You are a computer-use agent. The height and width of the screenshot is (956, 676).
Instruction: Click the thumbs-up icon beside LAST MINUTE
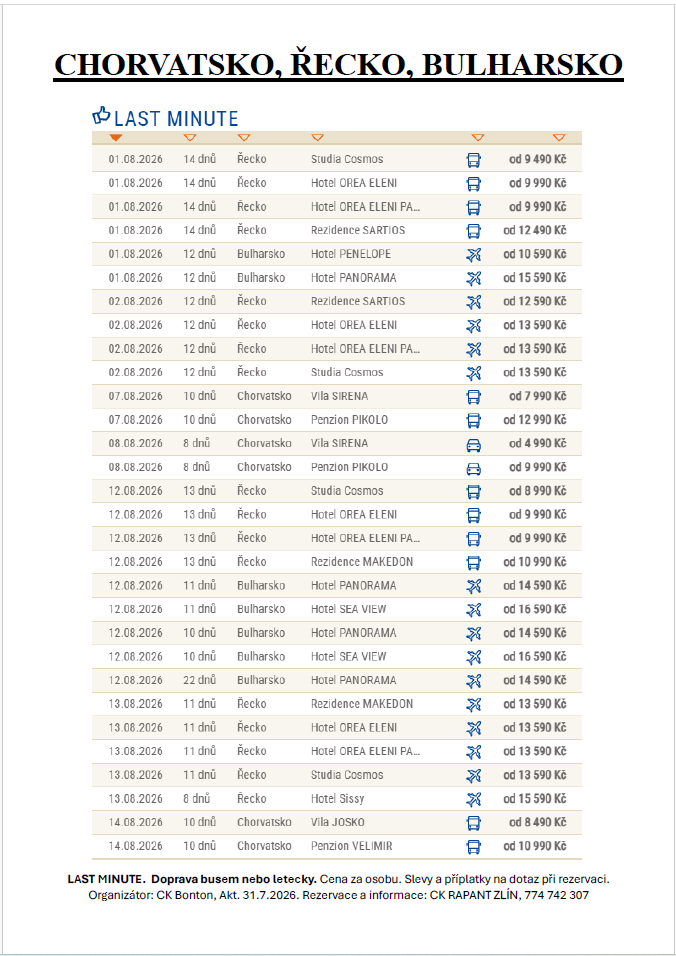point(101,115)
